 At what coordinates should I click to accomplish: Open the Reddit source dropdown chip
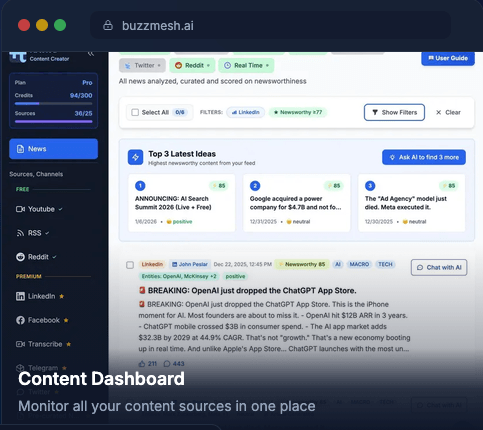click(192, 65)
